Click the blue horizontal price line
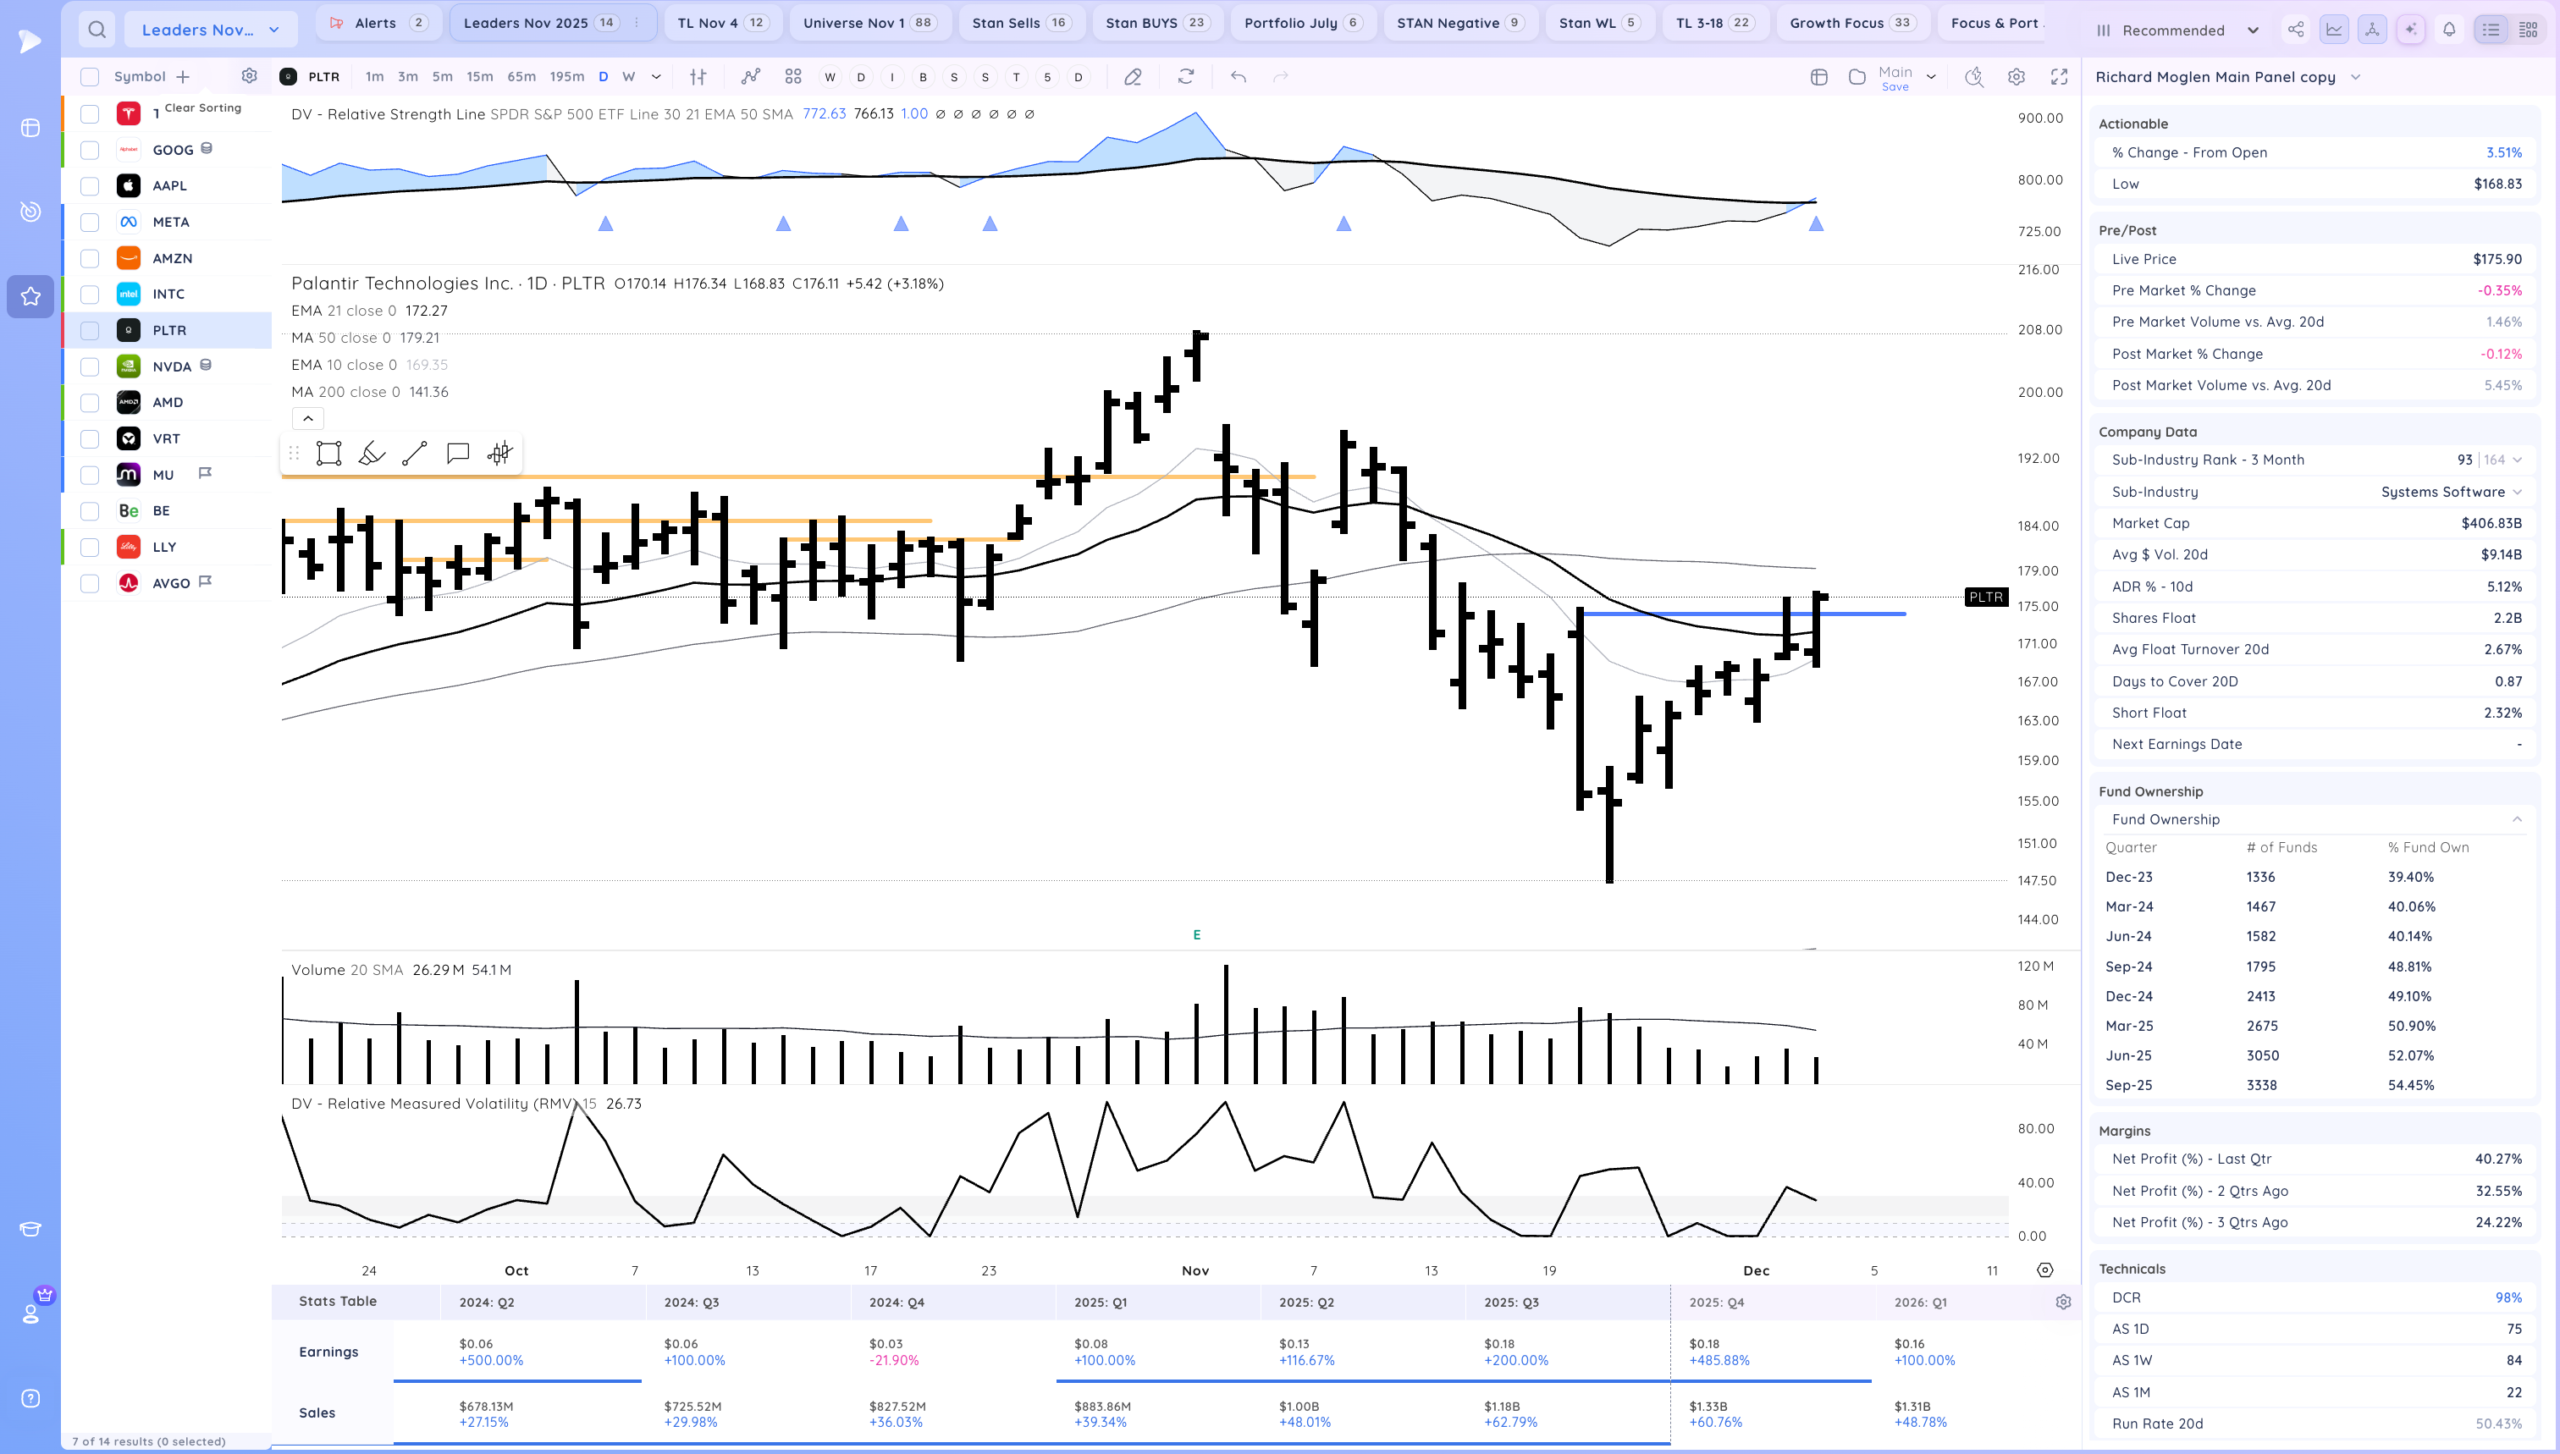2560x1454 pixels. [1860, 613]
